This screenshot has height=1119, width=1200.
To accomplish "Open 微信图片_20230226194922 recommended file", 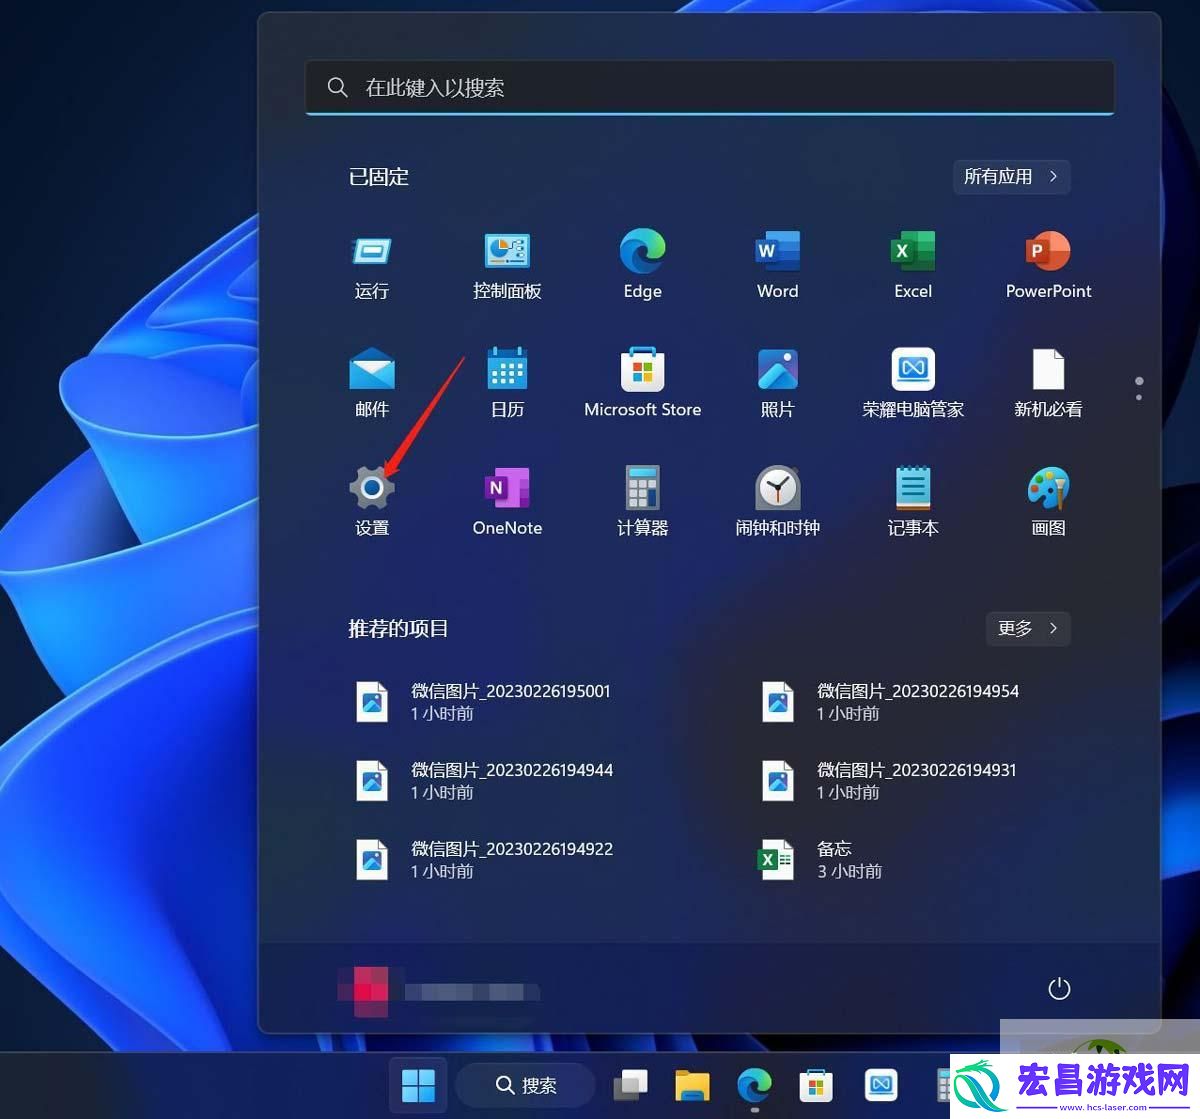I will point(485,859).
